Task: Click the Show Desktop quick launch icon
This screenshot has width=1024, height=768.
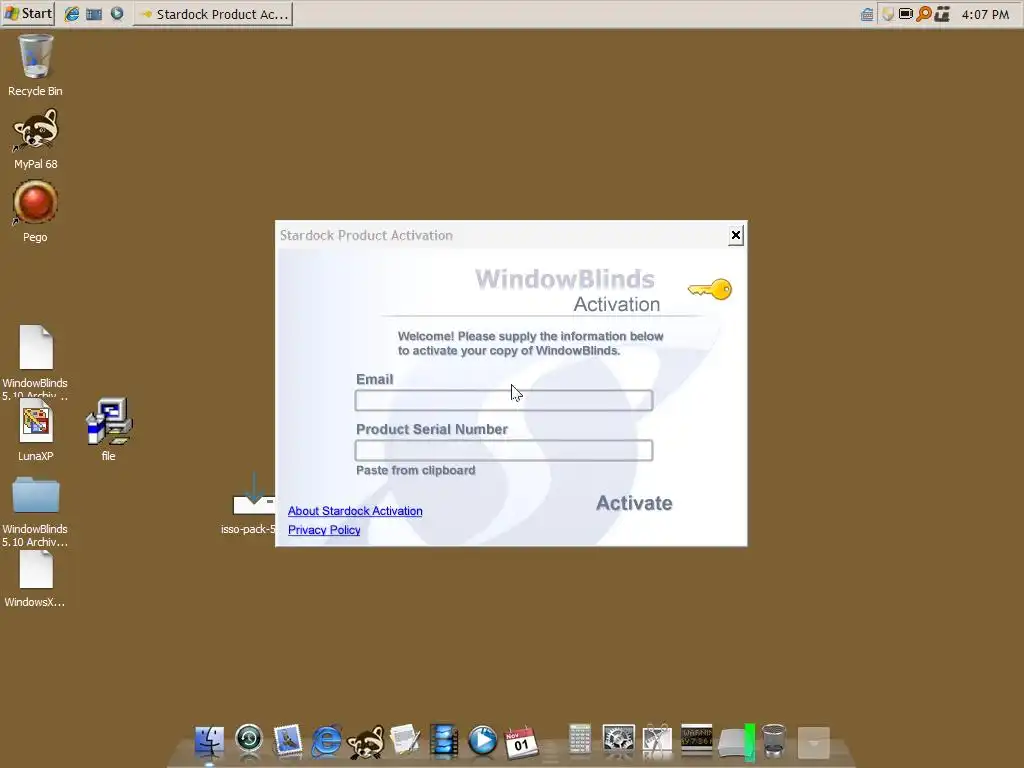Action: 94,14
